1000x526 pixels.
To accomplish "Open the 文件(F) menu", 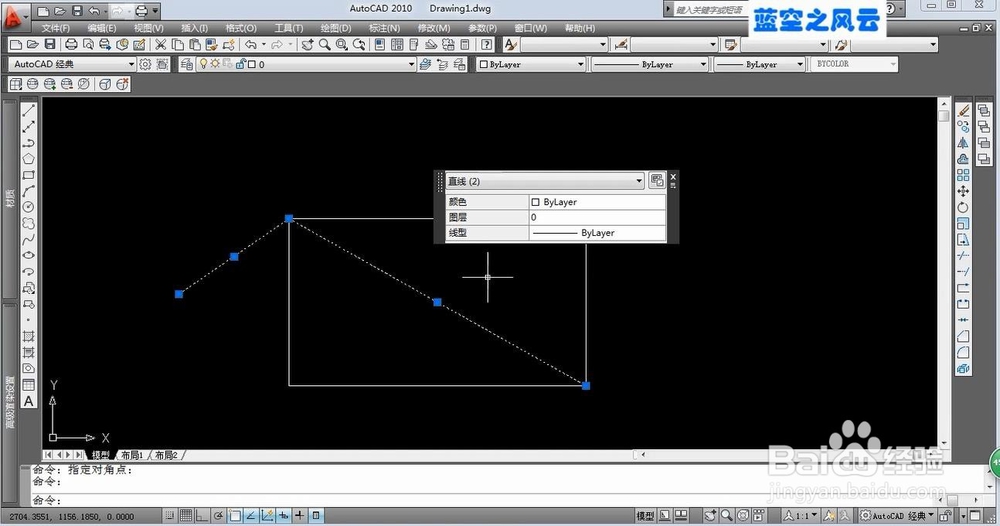I will (x=55, y=28).
